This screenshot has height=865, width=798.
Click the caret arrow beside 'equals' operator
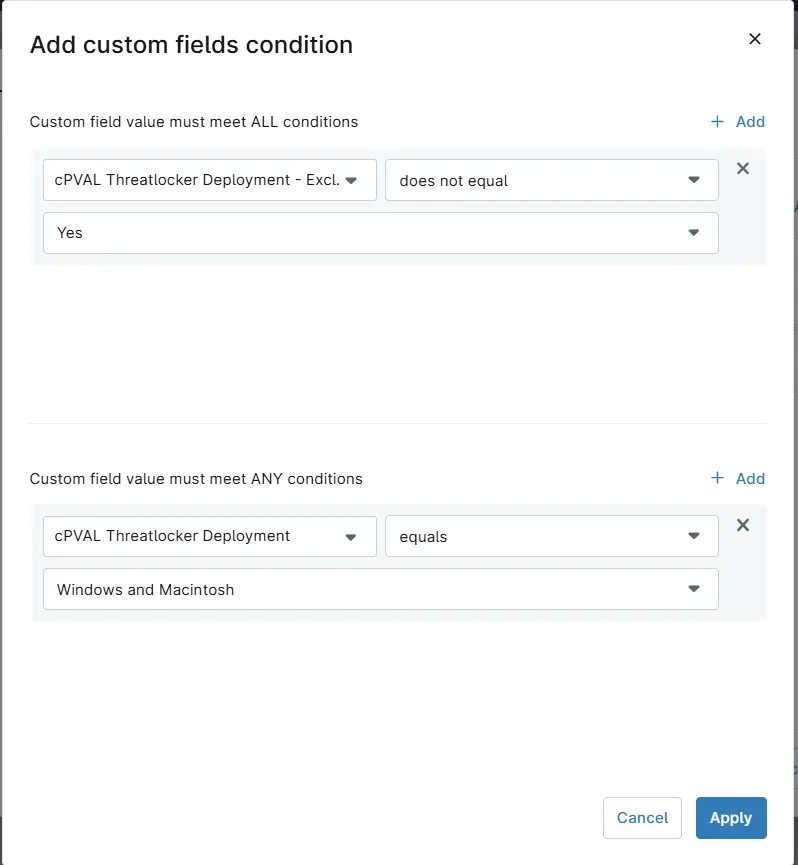point(694,536)
